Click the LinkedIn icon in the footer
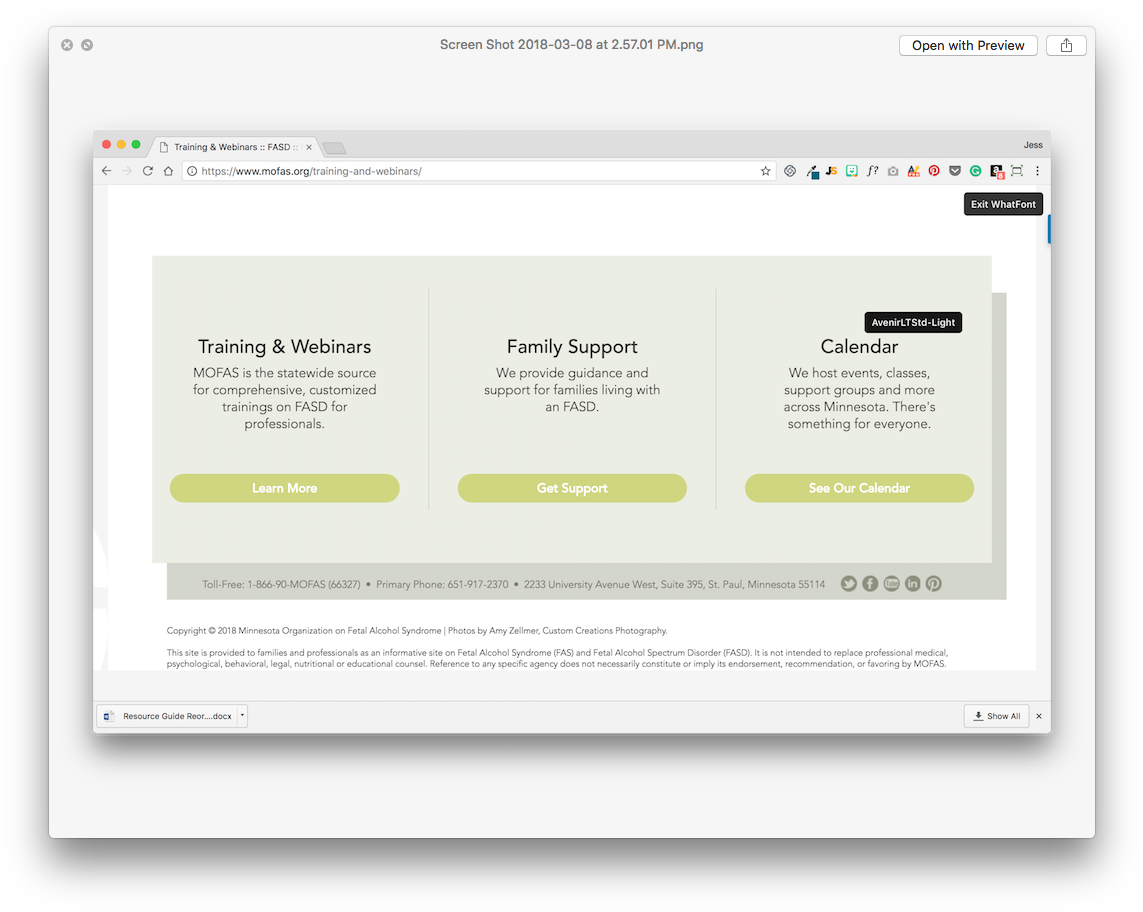Image resolution: width=1143 pixels, height=912 pixels. [x=912, y=583]
